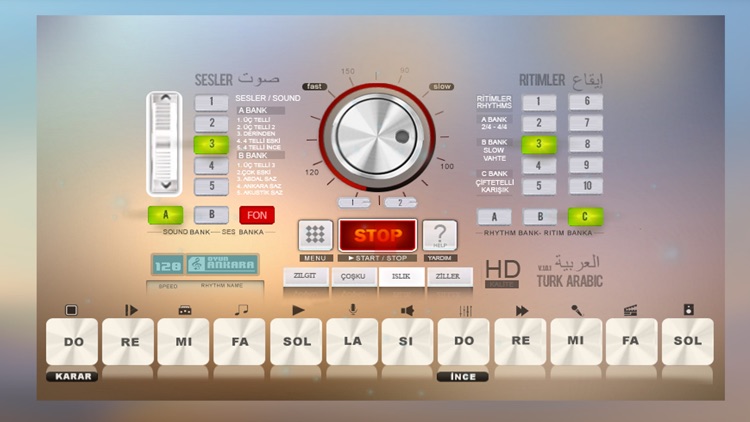Select sound number 5 in SESLER
The height and width of the screenshot is (422, 750).
coord(211,186)
